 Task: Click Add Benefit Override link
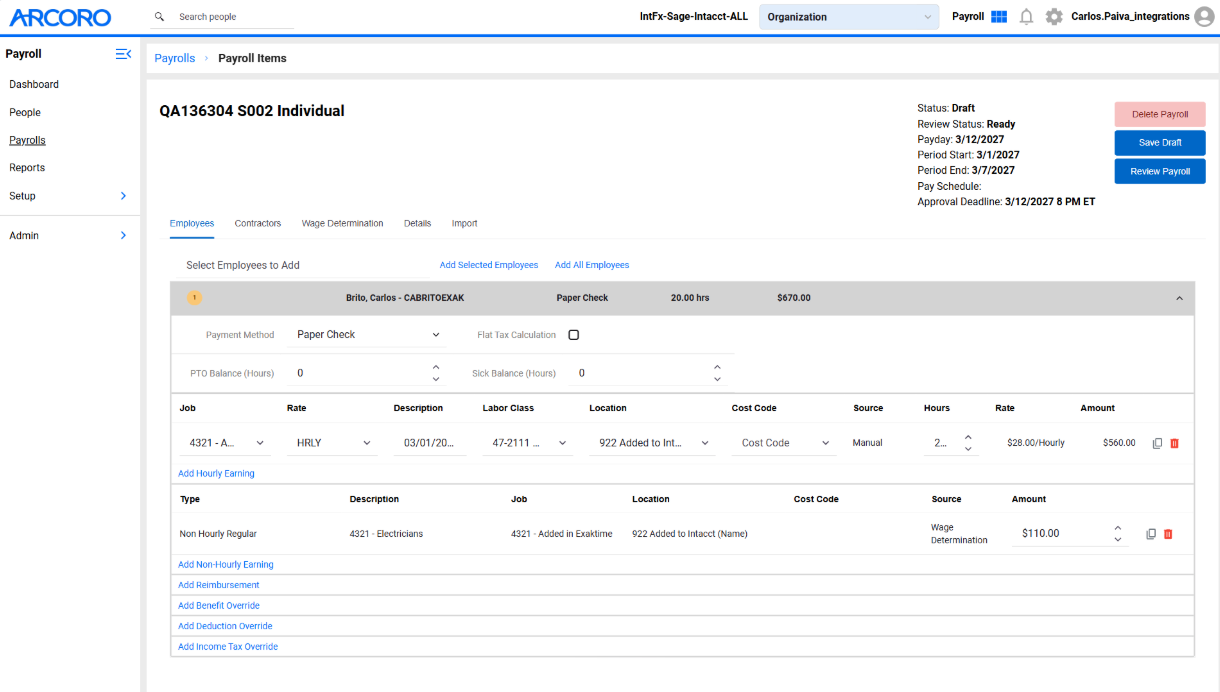click(x=219, y=606)
